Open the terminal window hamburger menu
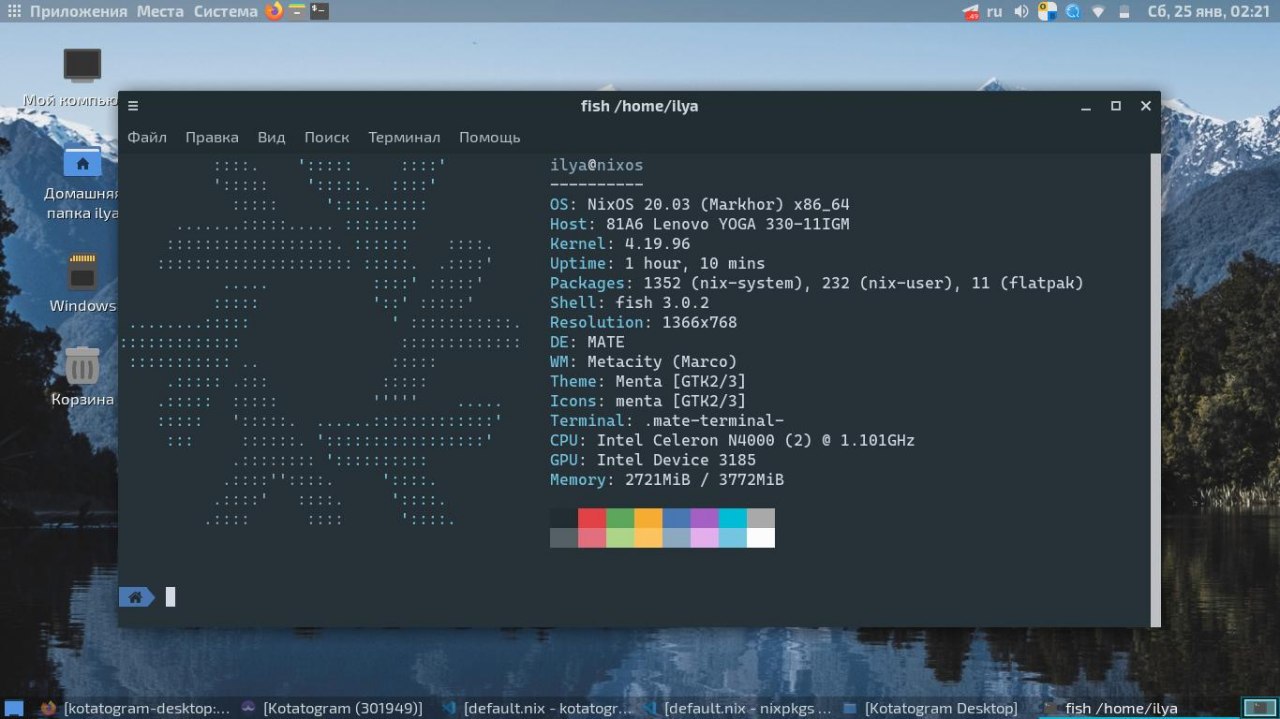 coord(133,106)
